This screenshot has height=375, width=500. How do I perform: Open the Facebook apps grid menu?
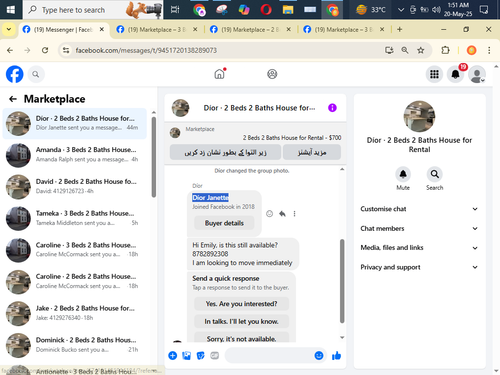coord(434,74)
